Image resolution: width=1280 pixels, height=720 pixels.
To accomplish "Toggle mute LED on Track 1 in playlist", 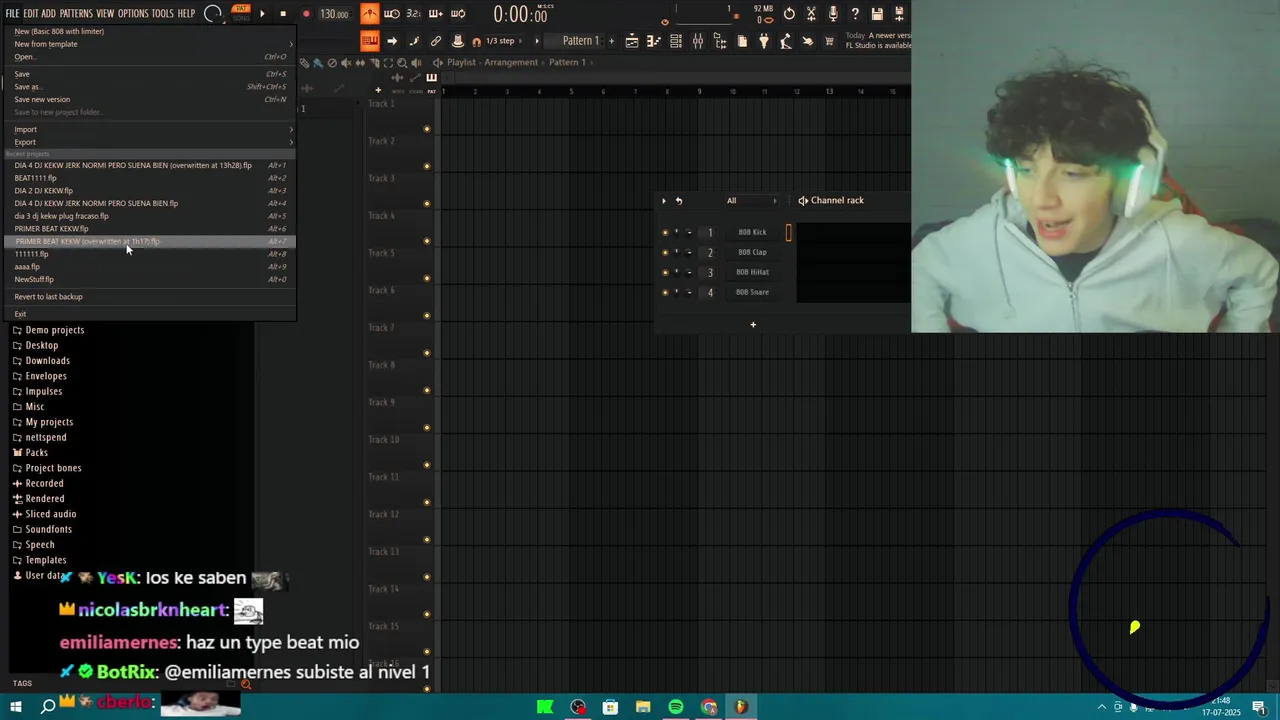I will pyautogui.click(x=427, y=129).
